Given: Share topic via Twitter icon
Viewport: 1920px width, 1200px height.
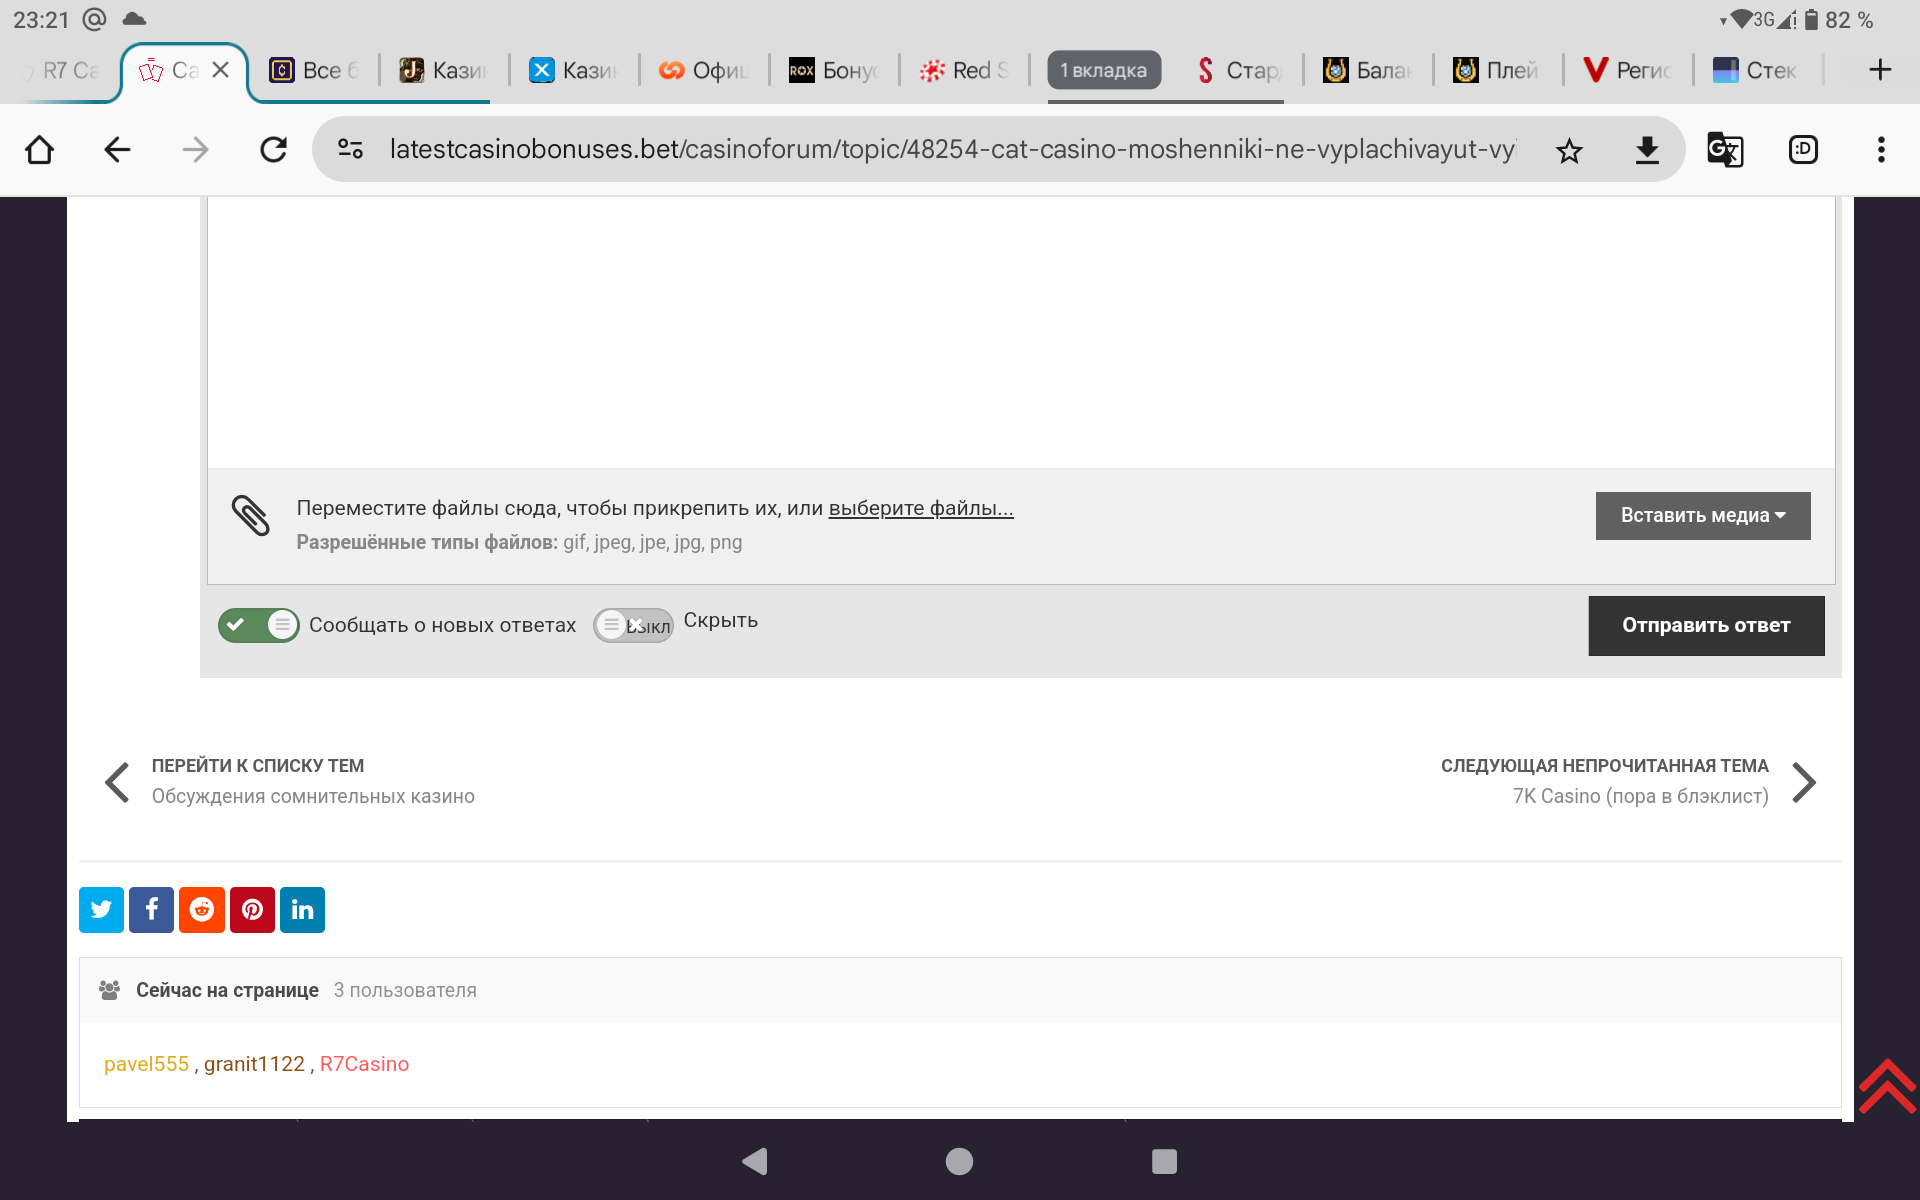Looking at the screenshot, I should tap(101, 909).
